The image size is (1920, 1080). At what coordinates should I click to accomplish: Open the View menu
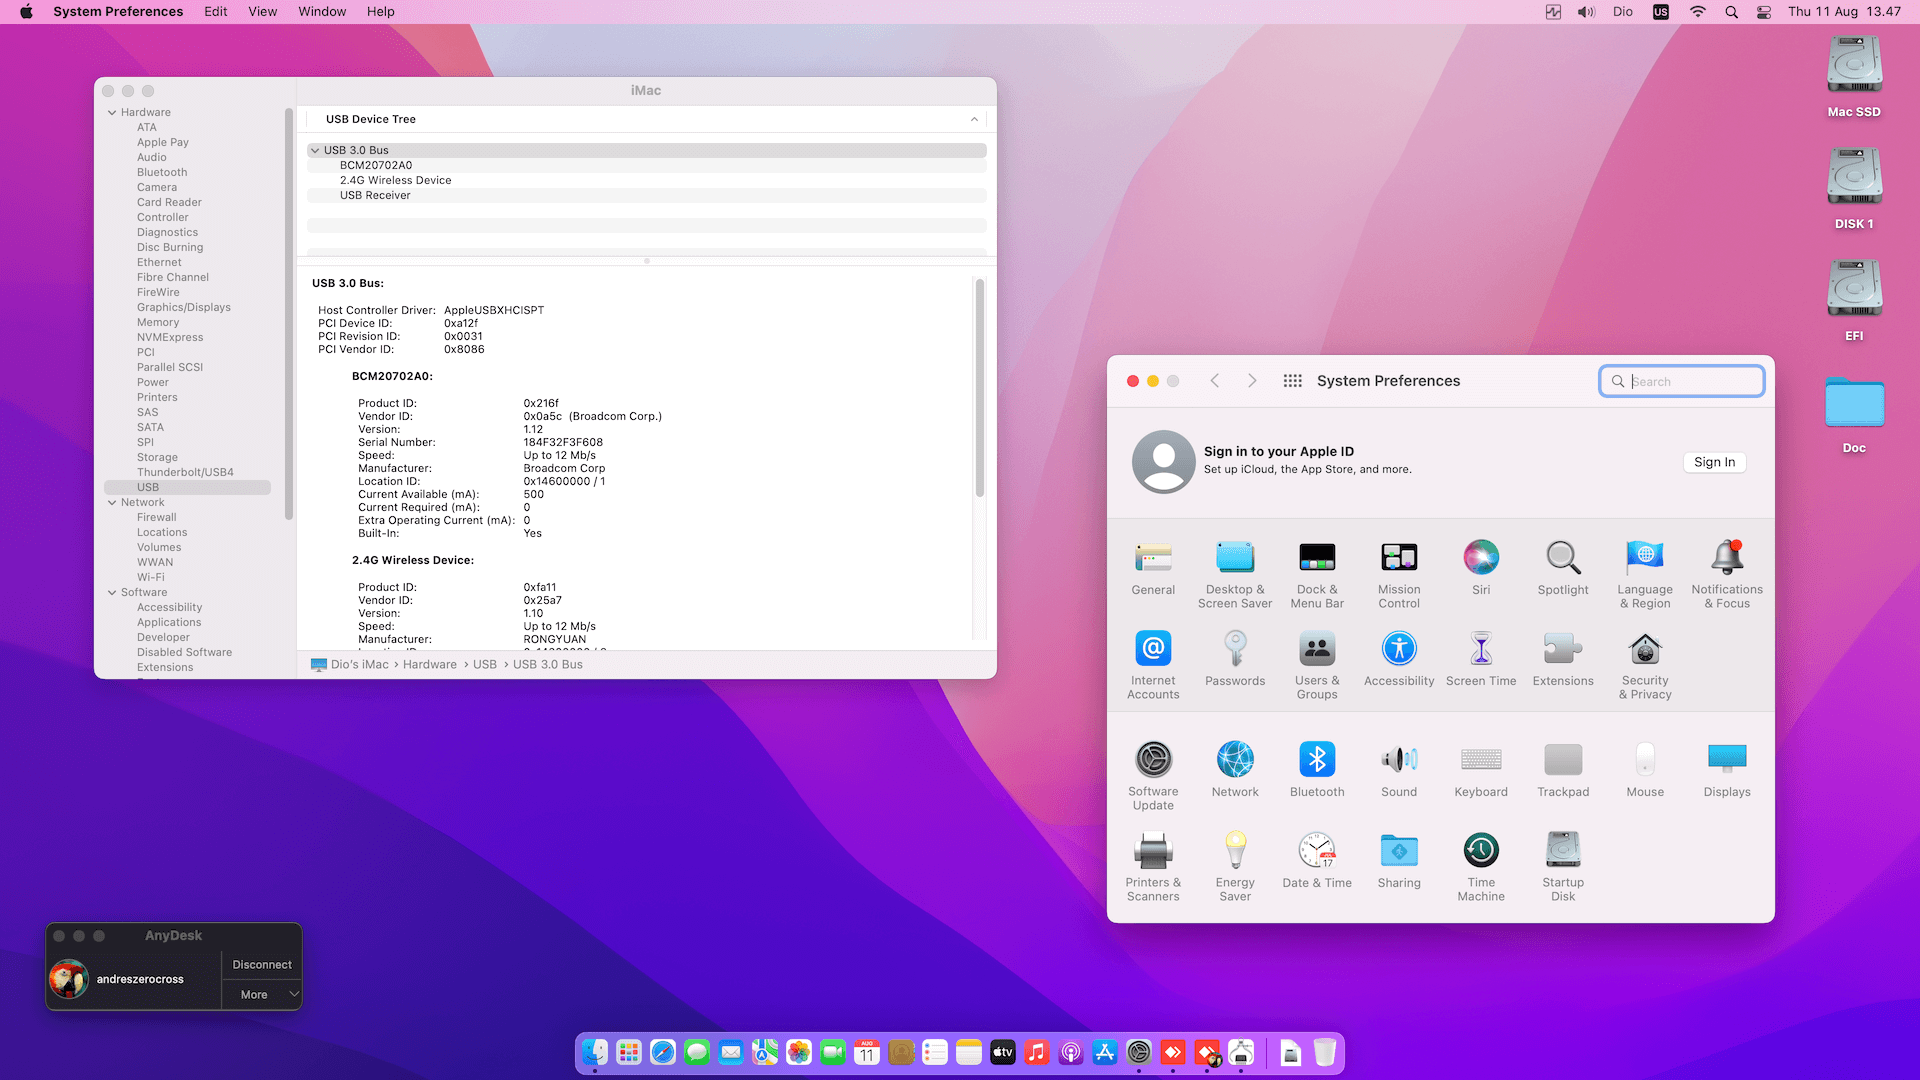click(x=262, y=12)
